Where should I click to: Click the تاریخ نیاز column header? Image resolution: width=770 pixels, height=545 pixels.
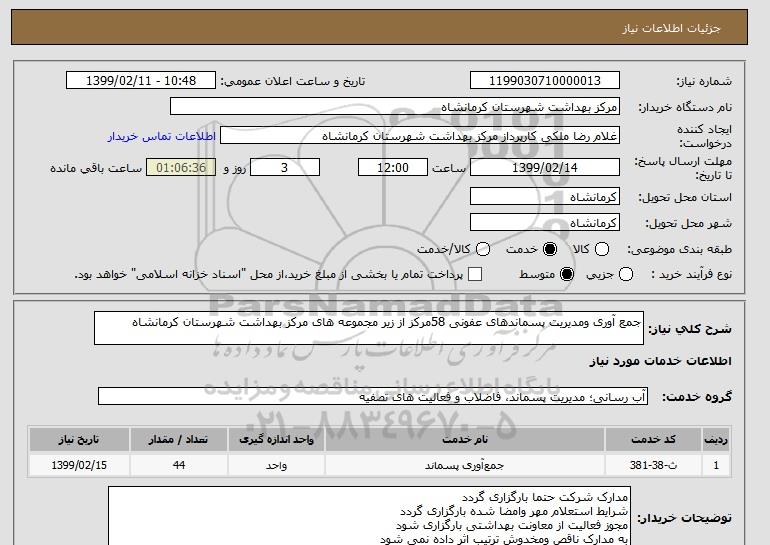coord(79,439)
